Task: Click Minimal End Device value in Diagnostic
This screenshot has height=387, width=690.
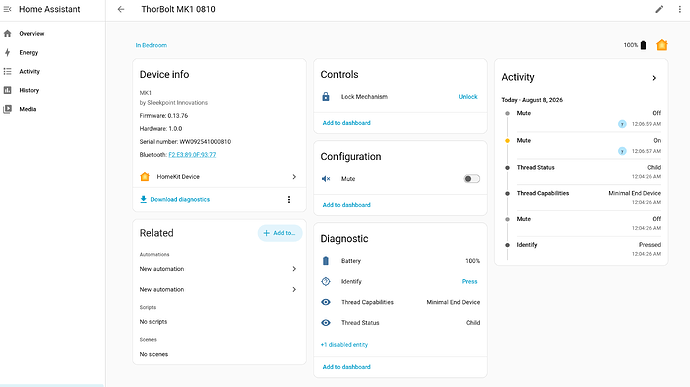Action: tap(453, 302)
